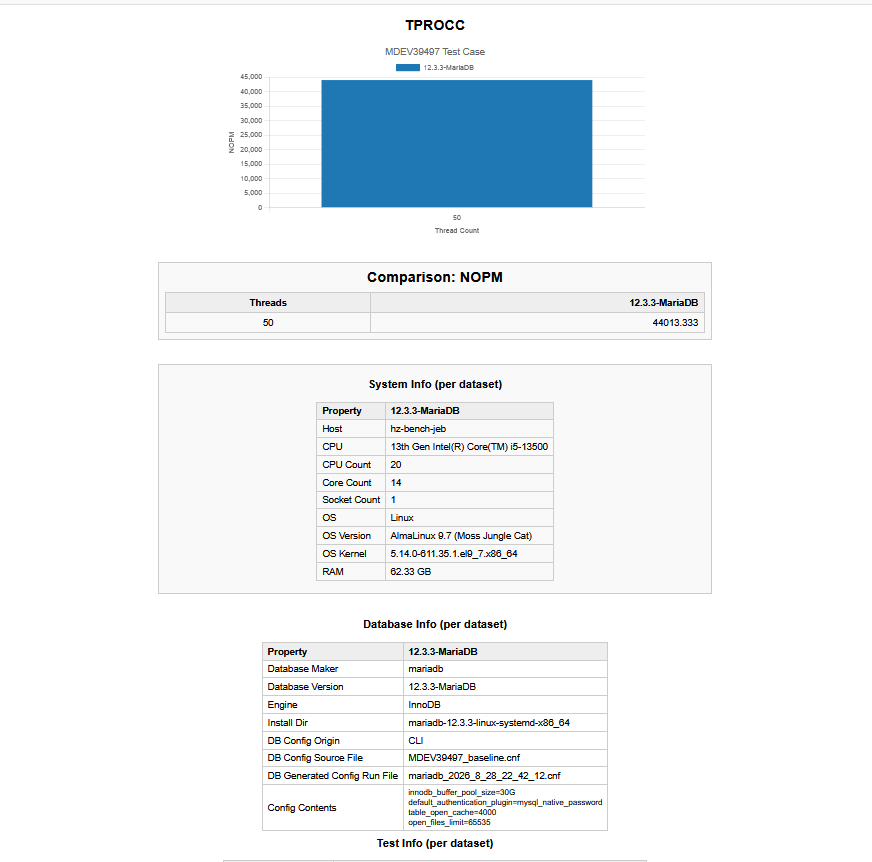Select the Install Dir mariadb-12.3.3 value
This screenshot has height=862, width=872.
coord(505,722)
